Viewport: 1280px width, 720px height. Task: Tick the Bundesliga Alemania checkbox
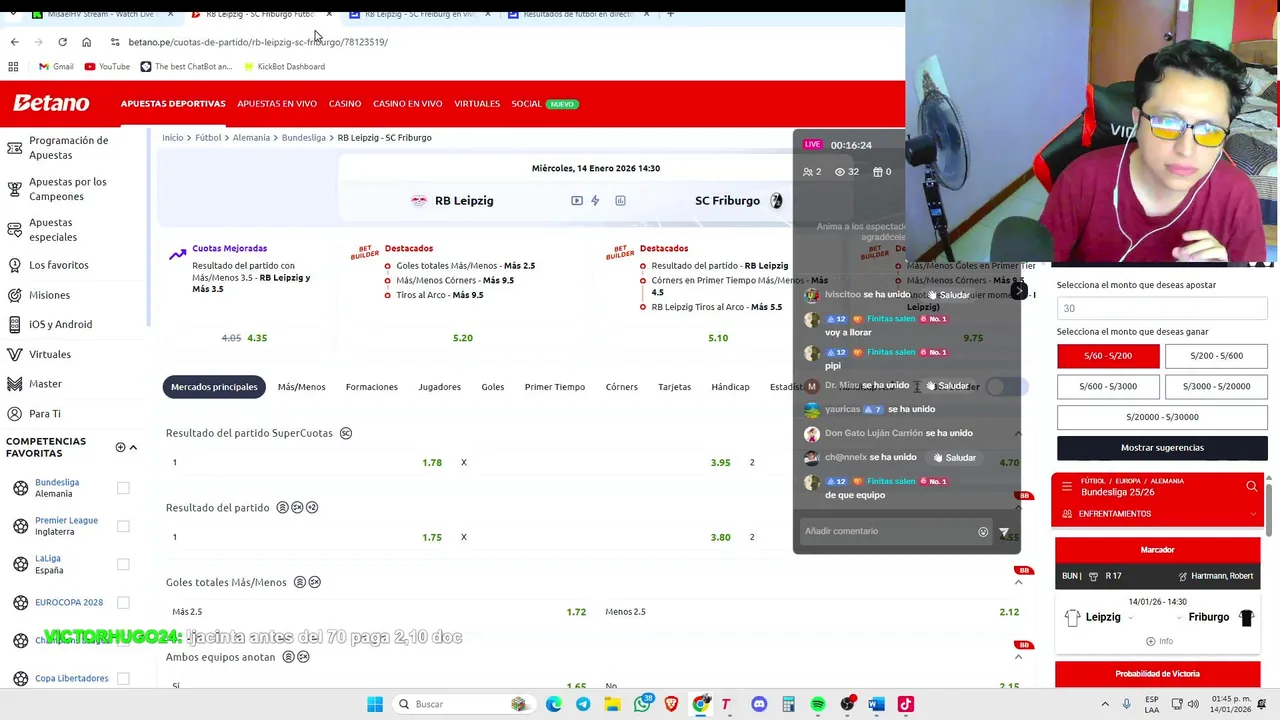pos(123,488)
